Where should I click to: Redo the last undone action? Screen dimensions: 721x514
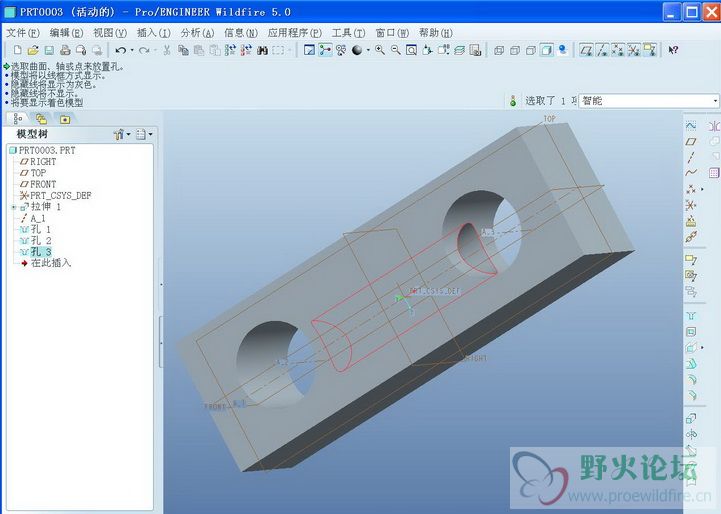coord(144,50)
